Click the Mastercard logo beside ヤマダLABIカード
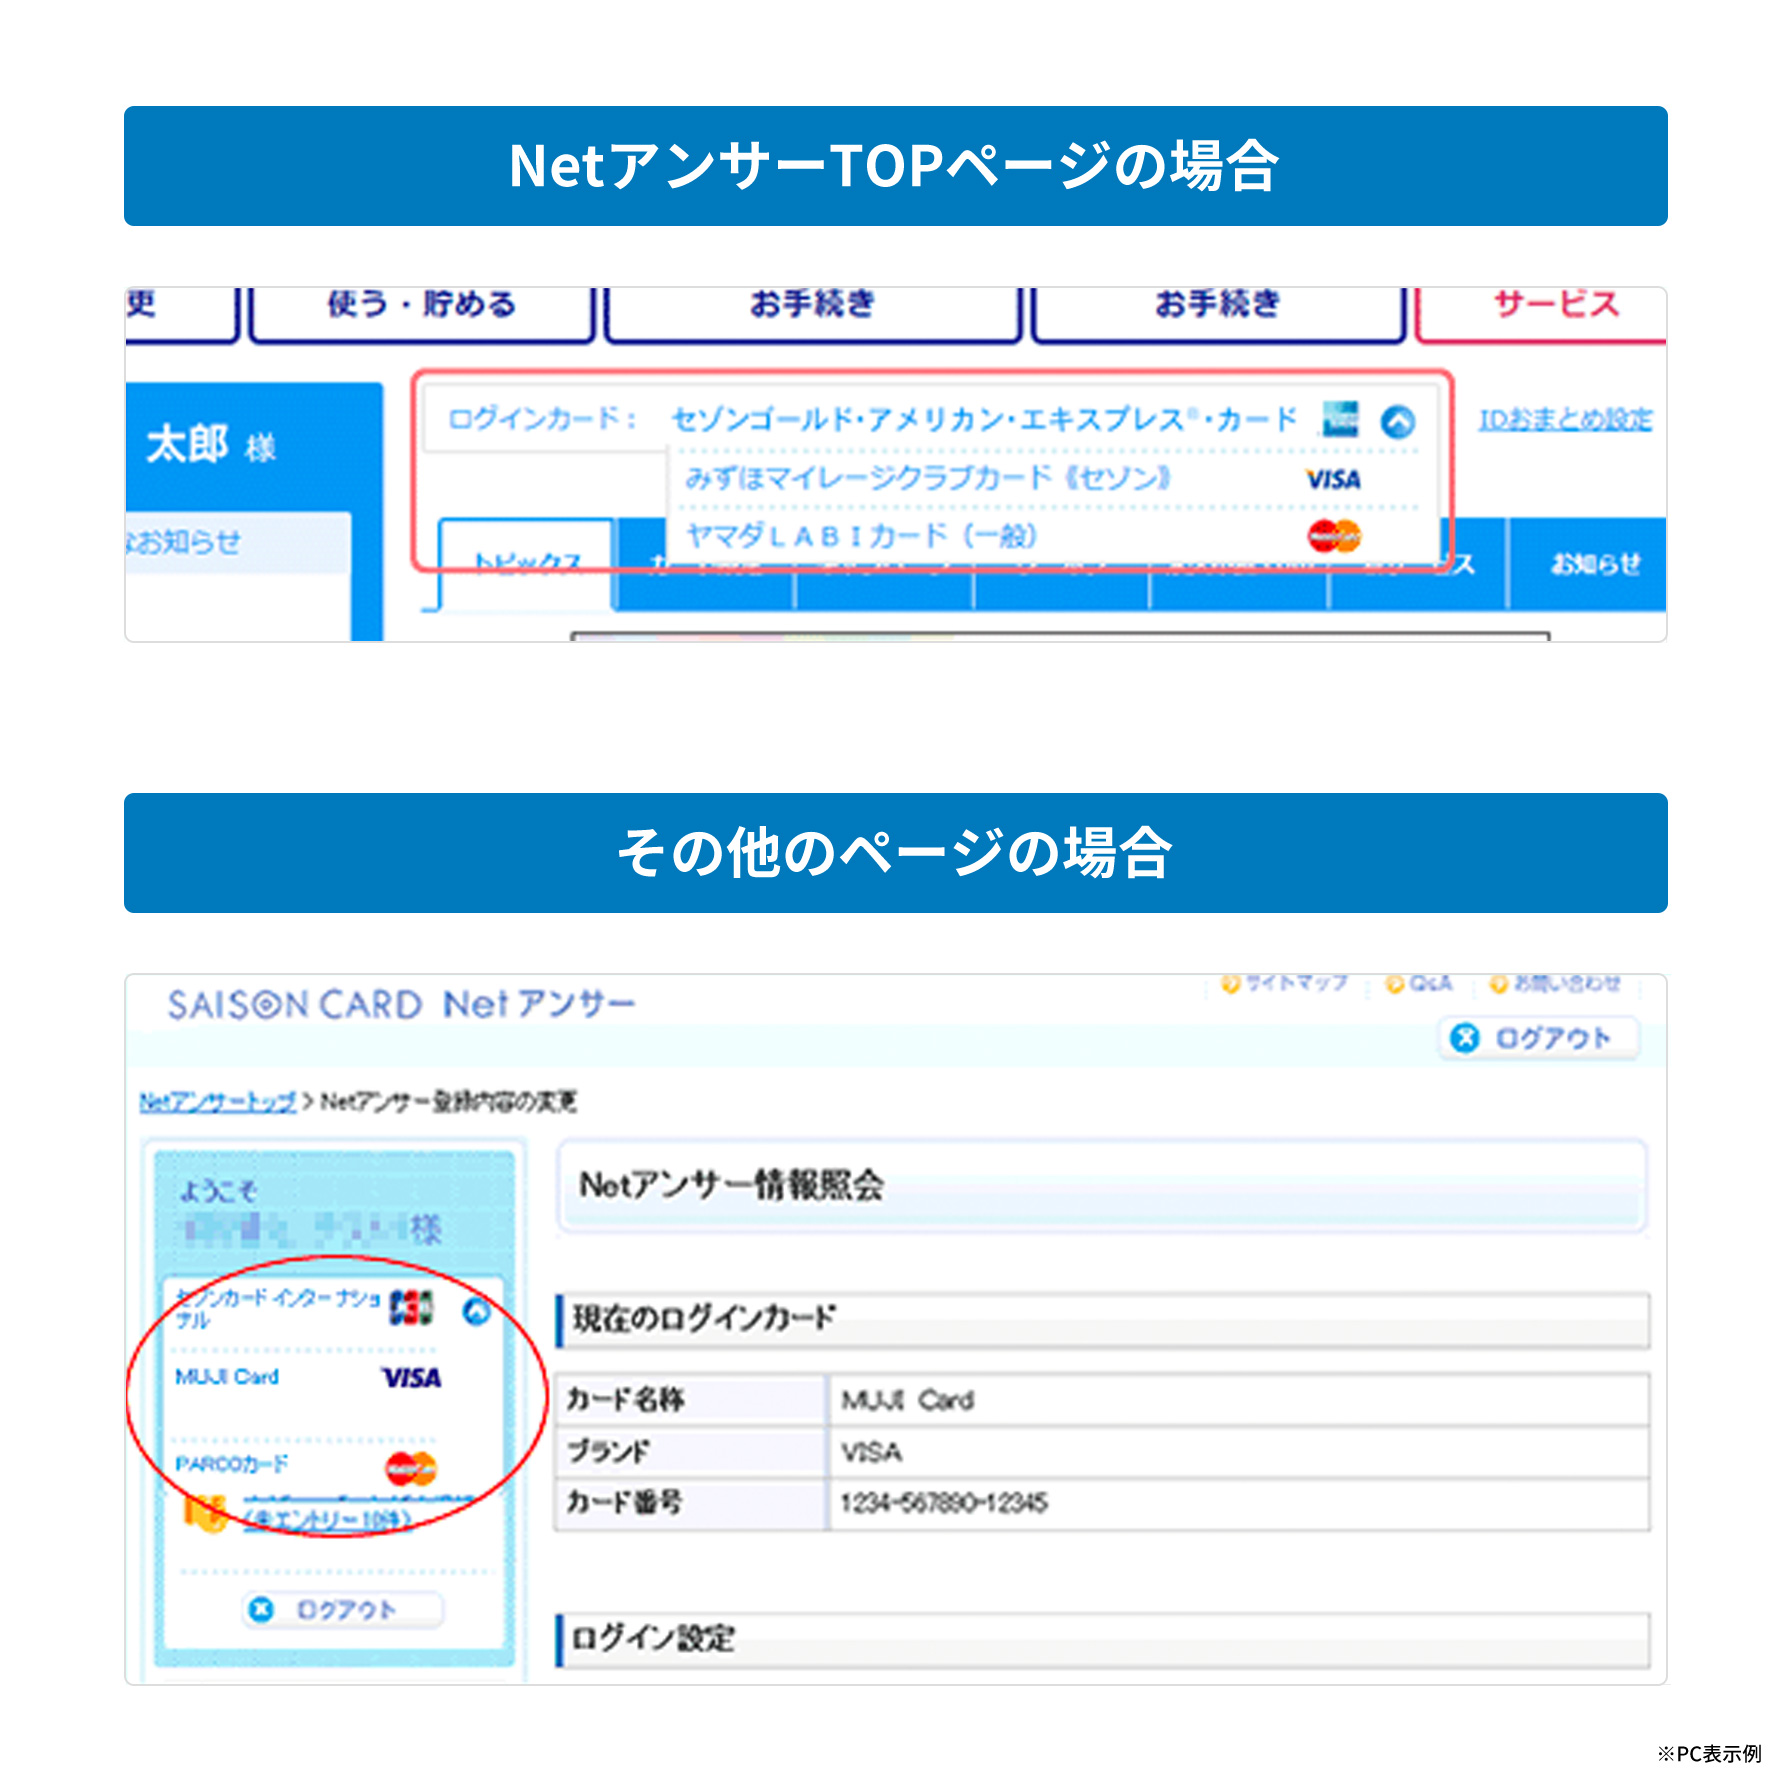 click(1334, 537)
